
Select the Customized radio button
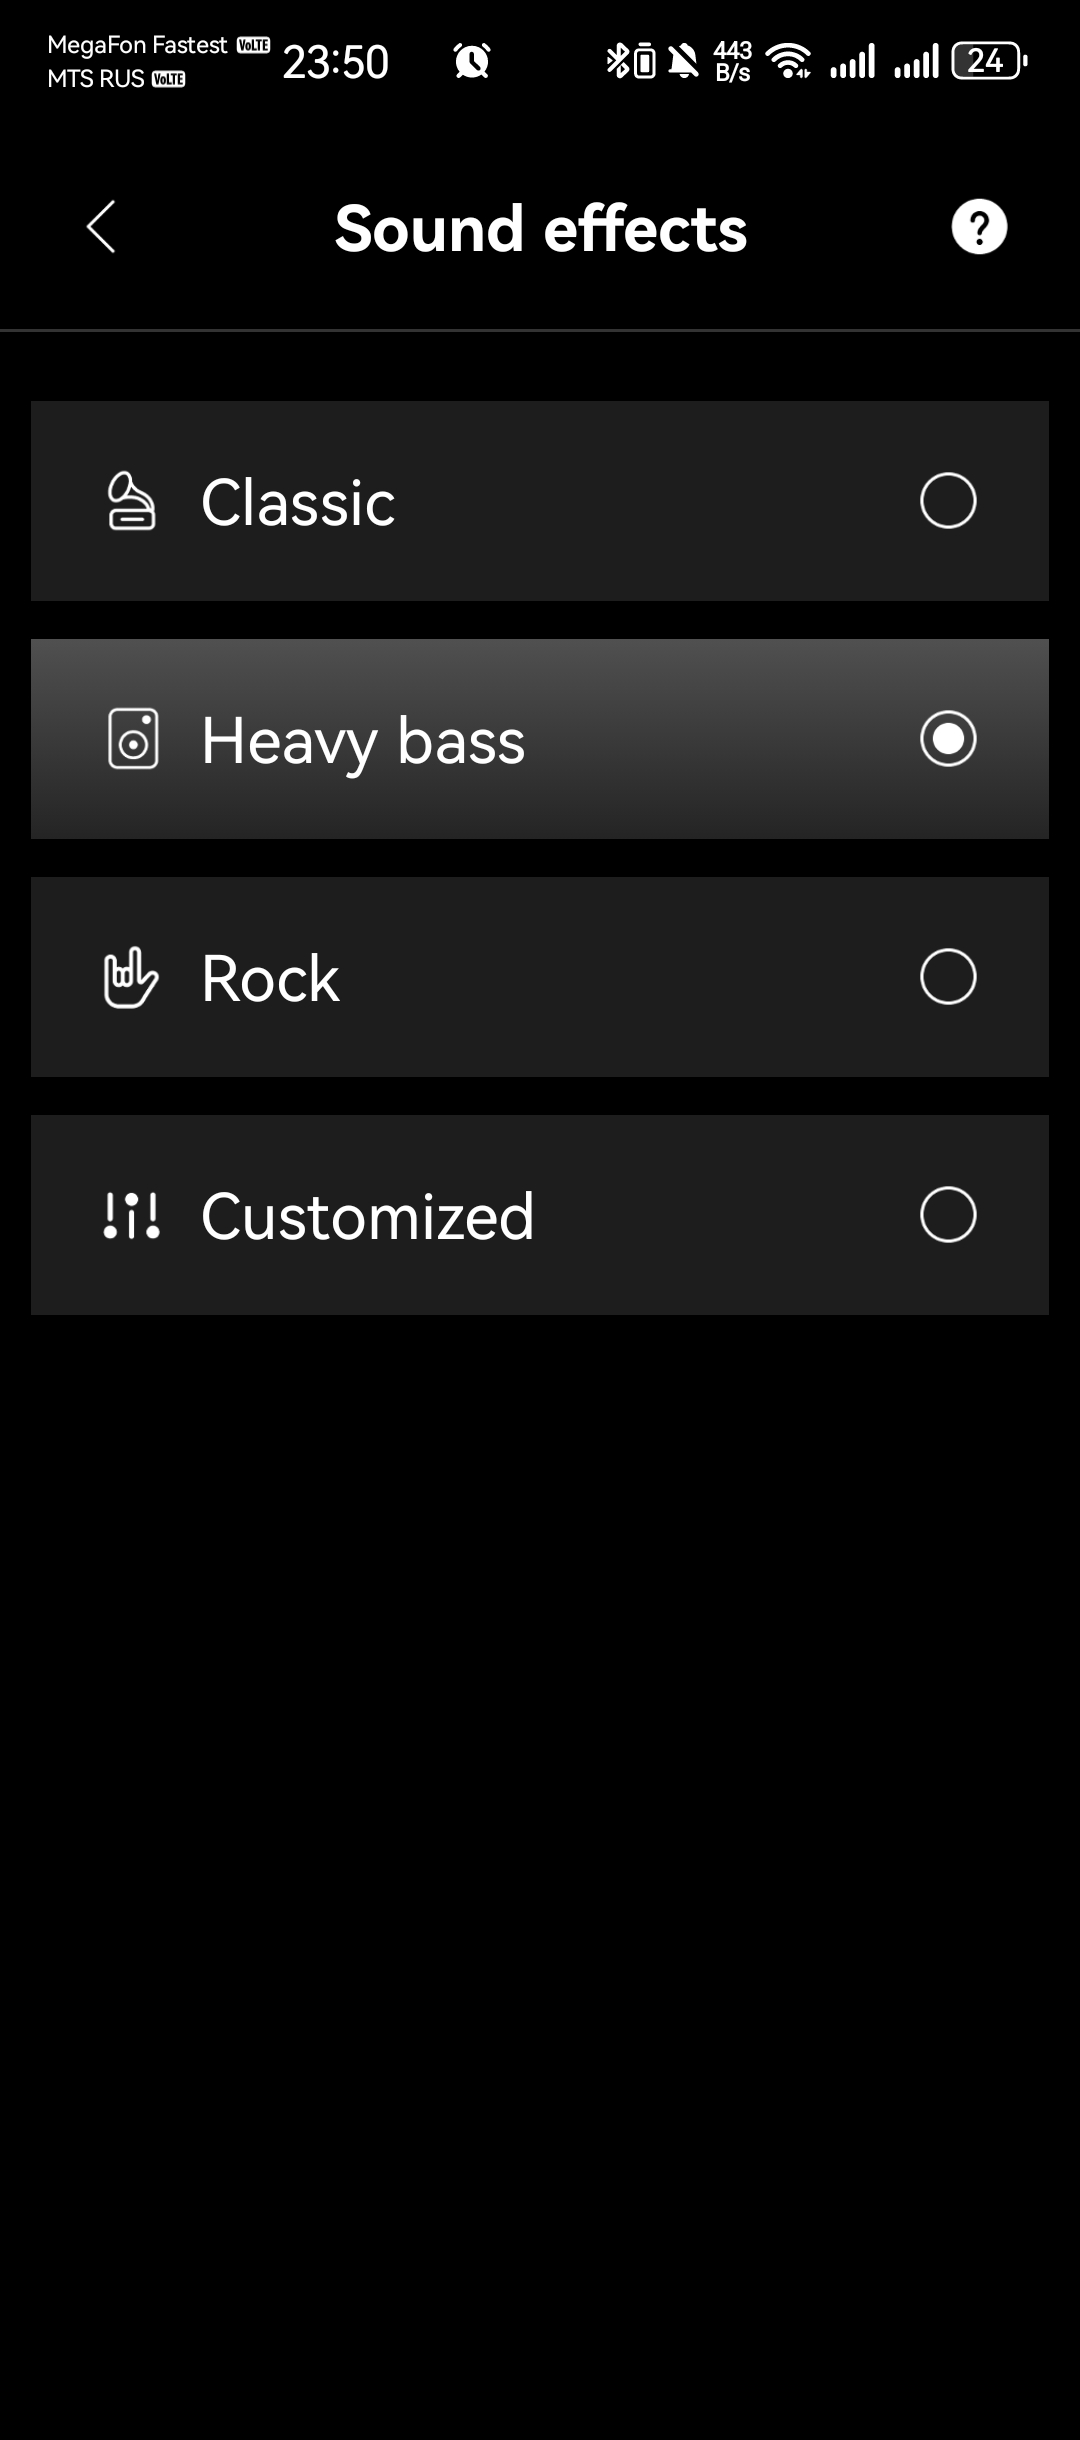(947, 1215)
